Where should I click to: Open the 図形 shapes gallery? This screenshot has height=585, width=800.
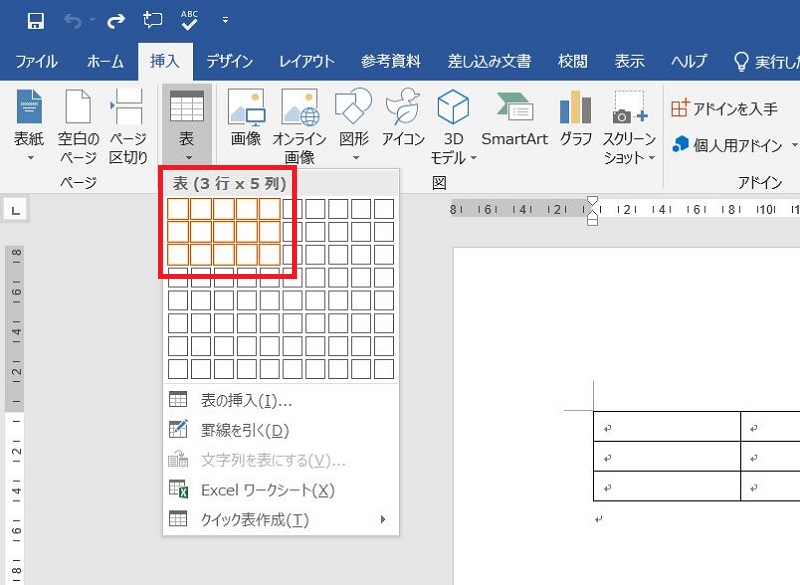point(354,125)
